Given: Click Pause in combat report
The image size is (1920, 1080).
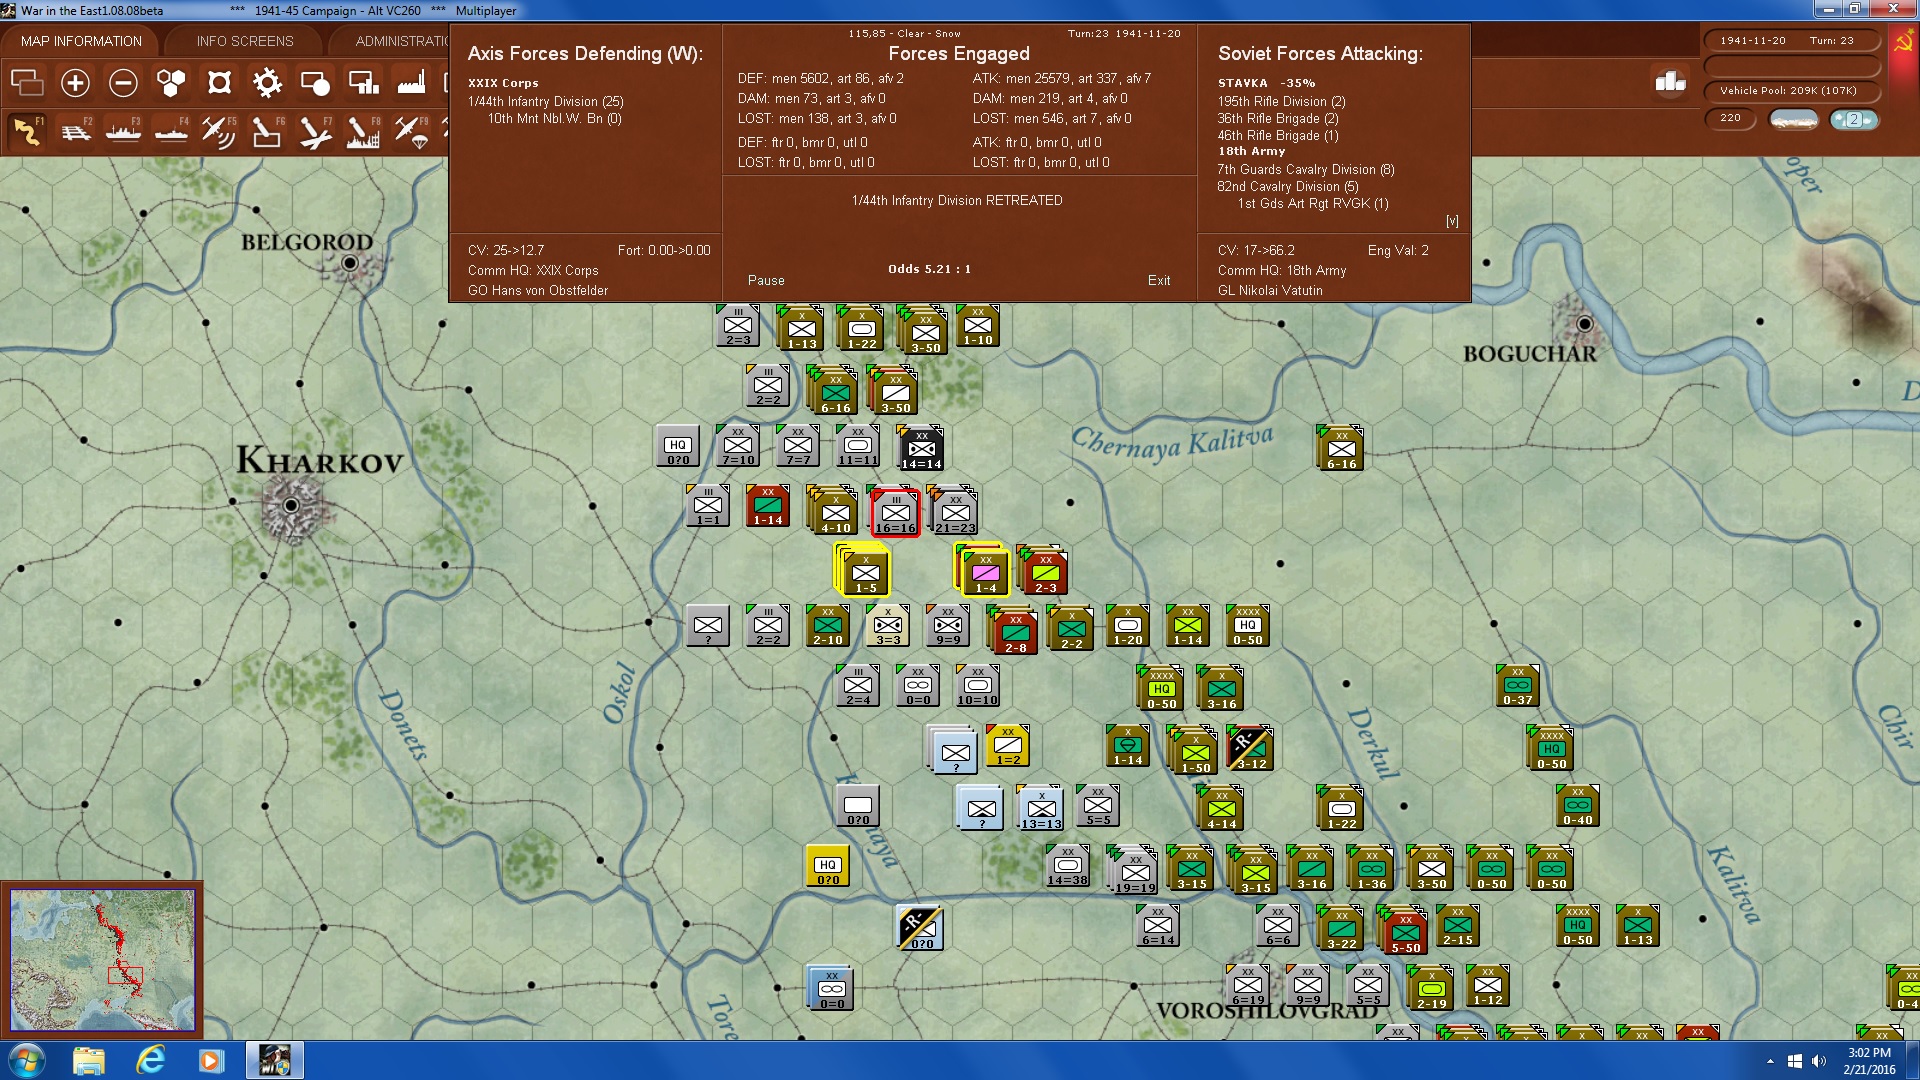Looking at the screenshot, I should 766,281.
